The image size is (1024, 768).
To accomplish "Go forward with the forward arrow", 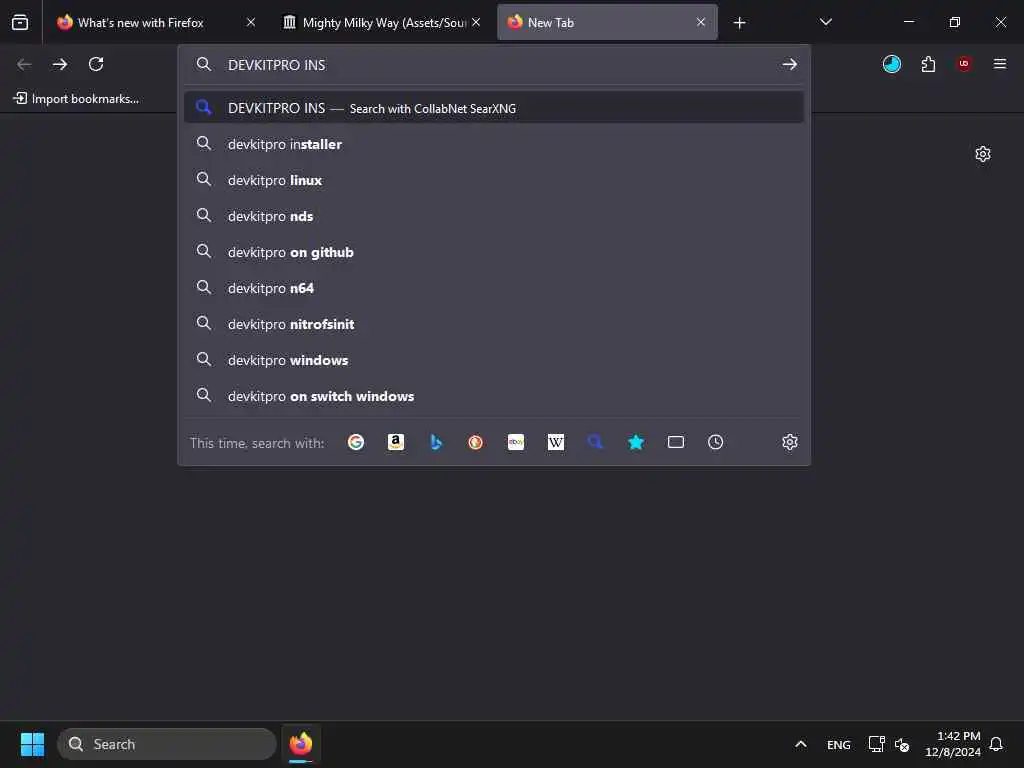I will [60, 64].
